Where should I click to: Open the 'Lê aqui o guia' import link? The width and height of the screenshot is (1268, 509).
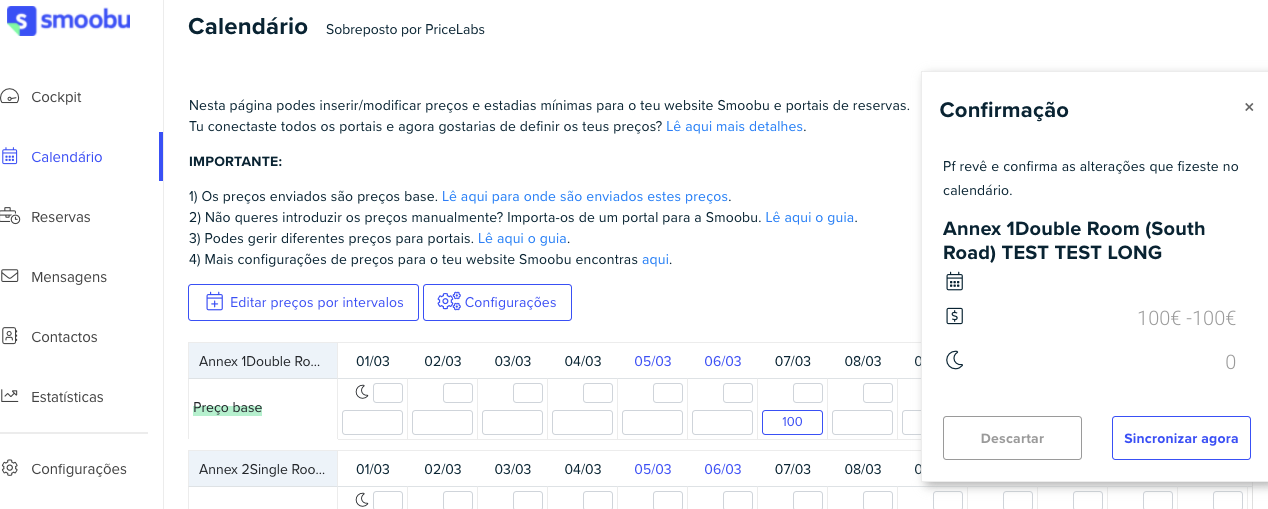tap(810, 217)
